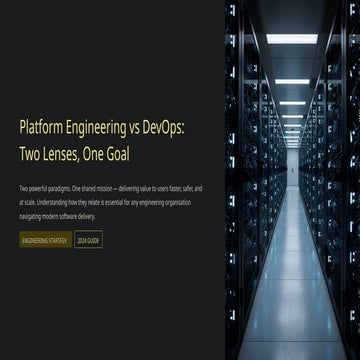The height and width of the screenshot is (360, 360).
Task: Click the subtitle "Two Lenses, One Goal"
Action: click(x=74, y=154)
